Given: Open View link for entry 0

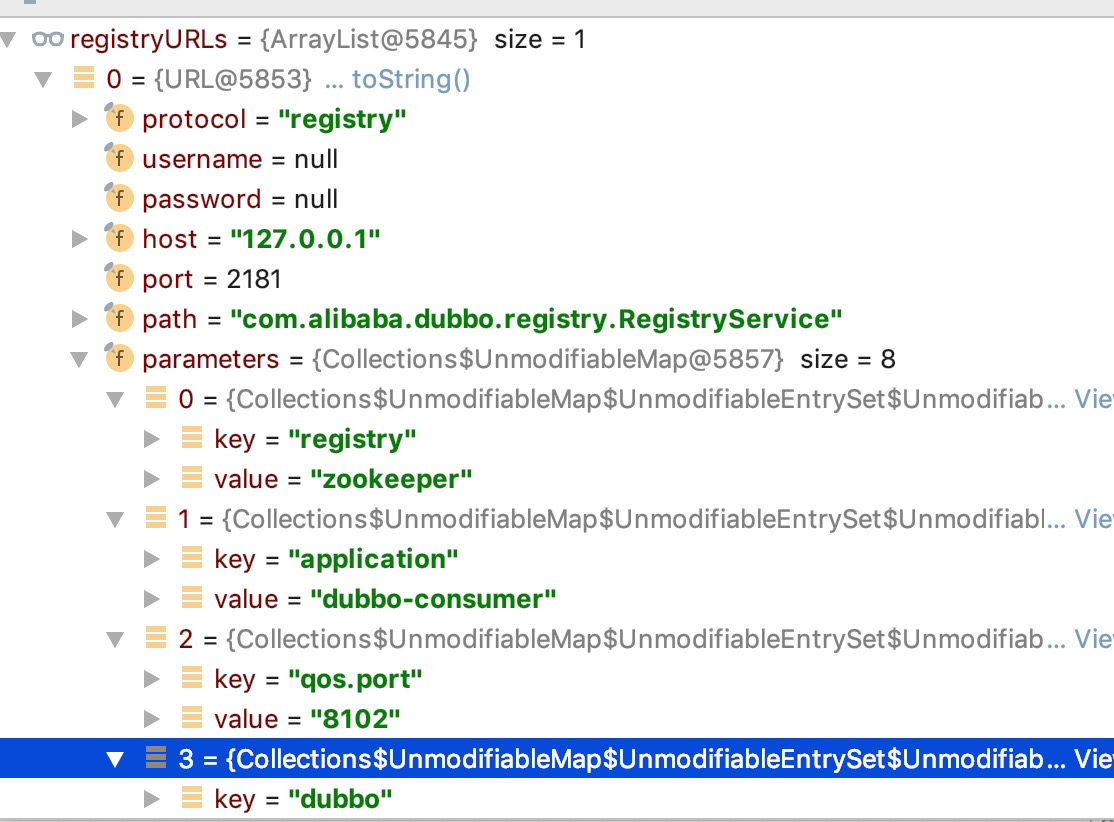Looking at the screenshot, I should 1093,399.
